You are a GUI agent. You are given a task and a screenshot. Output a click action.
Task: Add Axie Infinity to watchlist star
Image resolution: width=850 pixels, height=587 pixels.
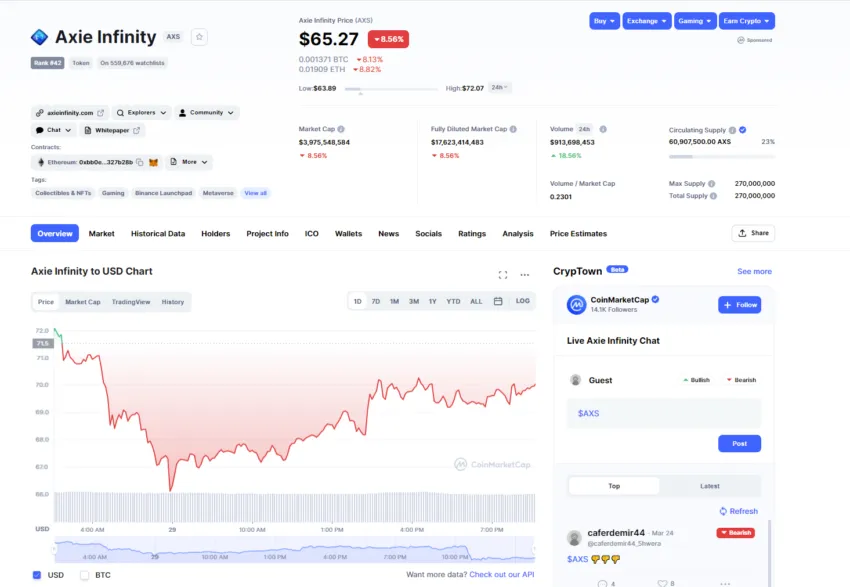coord(199,37)
